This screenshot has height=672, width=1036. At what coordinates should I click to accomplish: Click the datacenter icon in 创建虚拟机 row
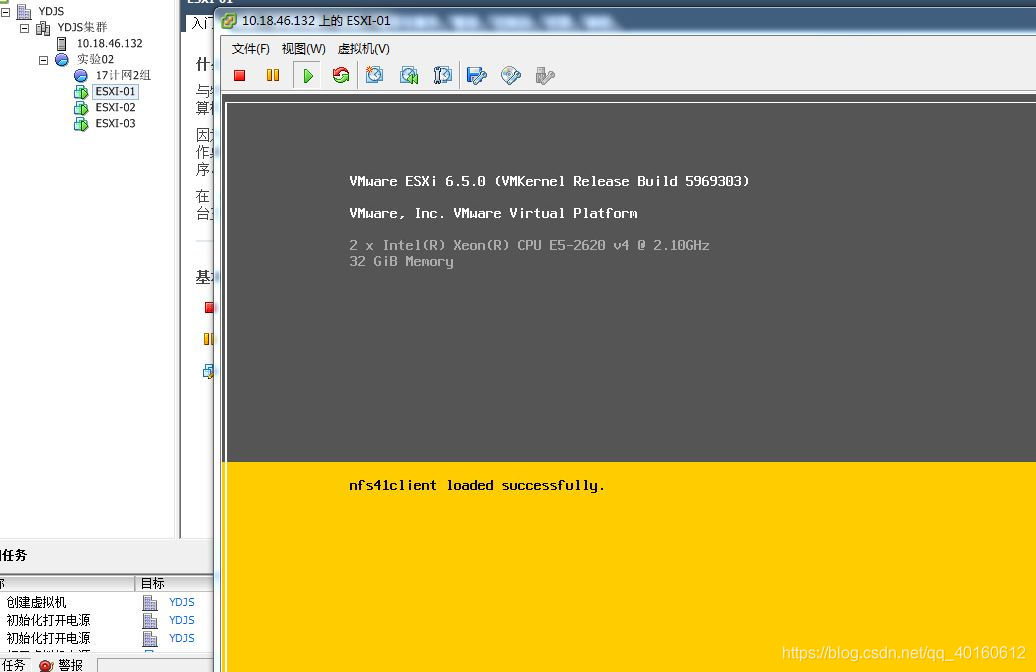pos(150,603)
